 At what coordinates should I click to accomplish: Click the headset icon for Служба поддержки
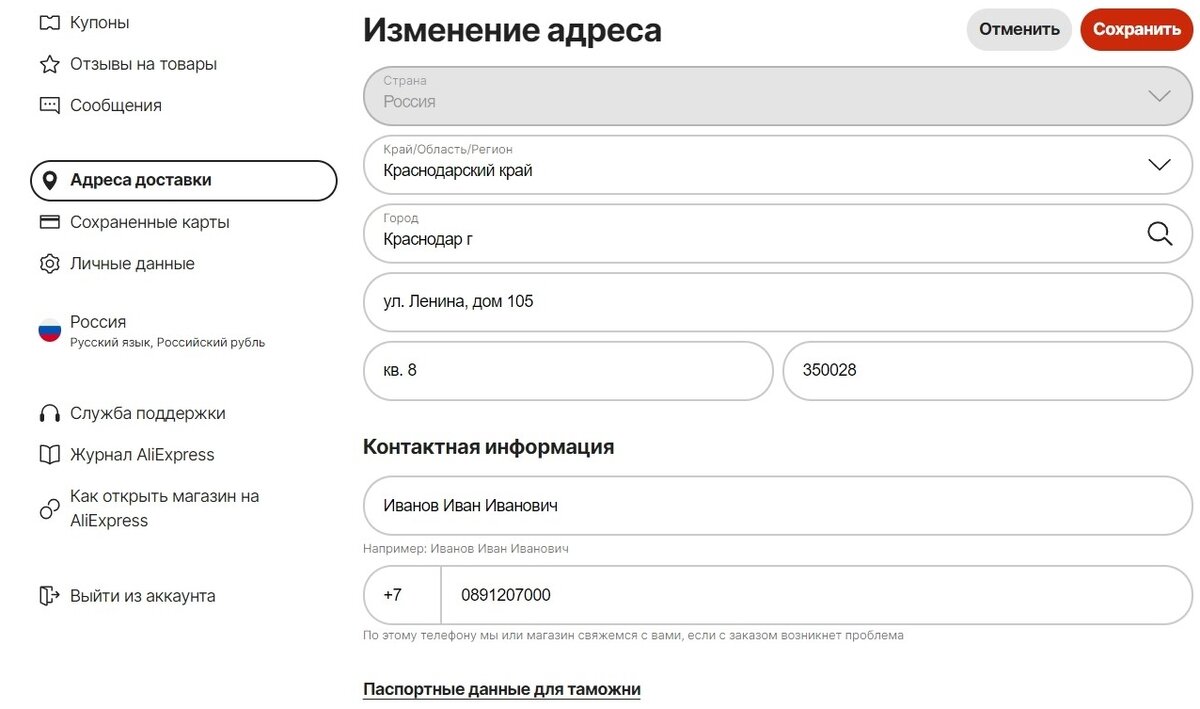[50, 412]
